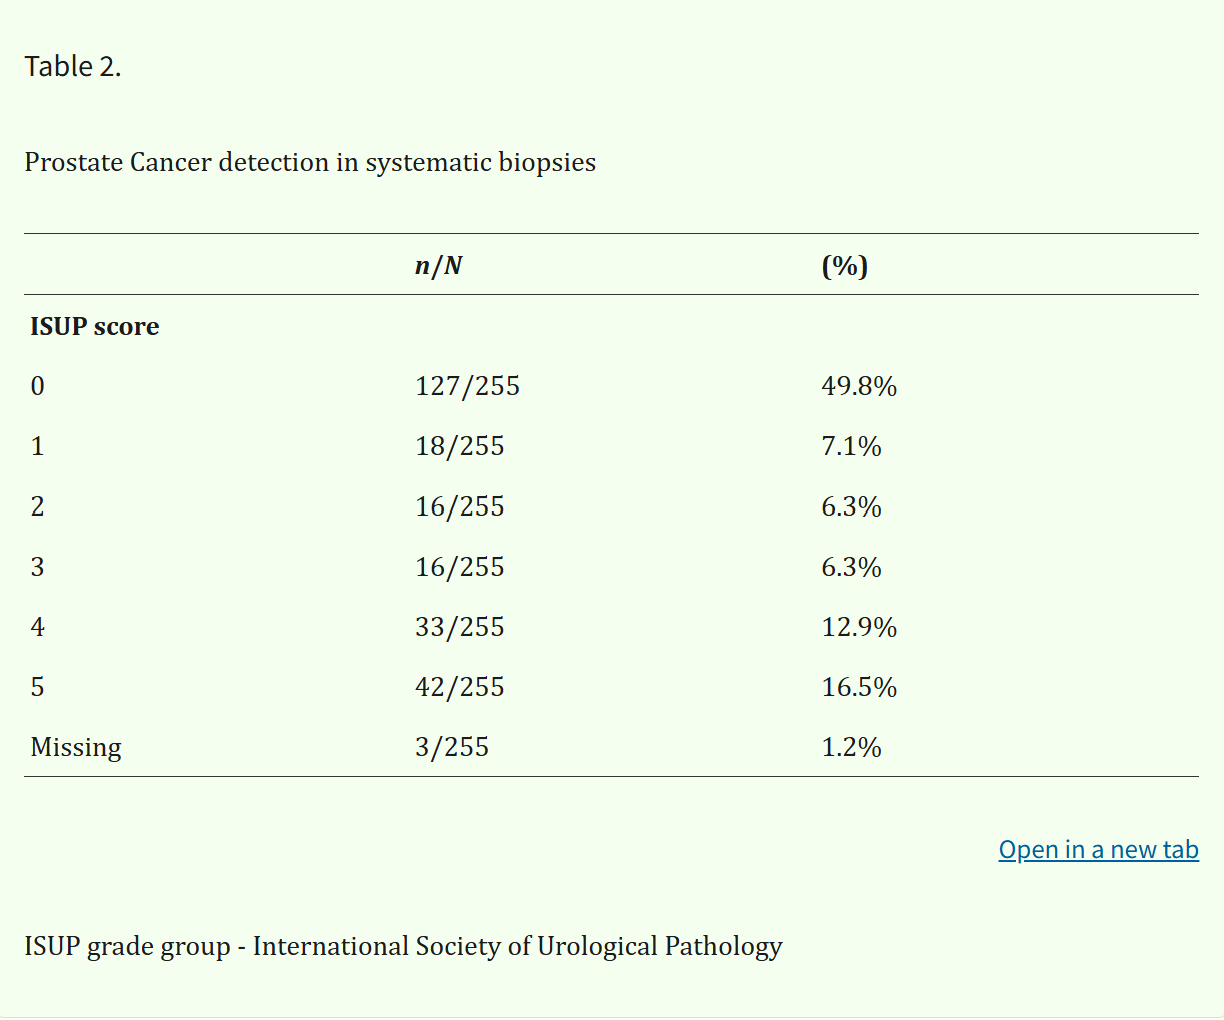Click the Table 2. heading text
1224x1020 pixels.
(73, 67)
